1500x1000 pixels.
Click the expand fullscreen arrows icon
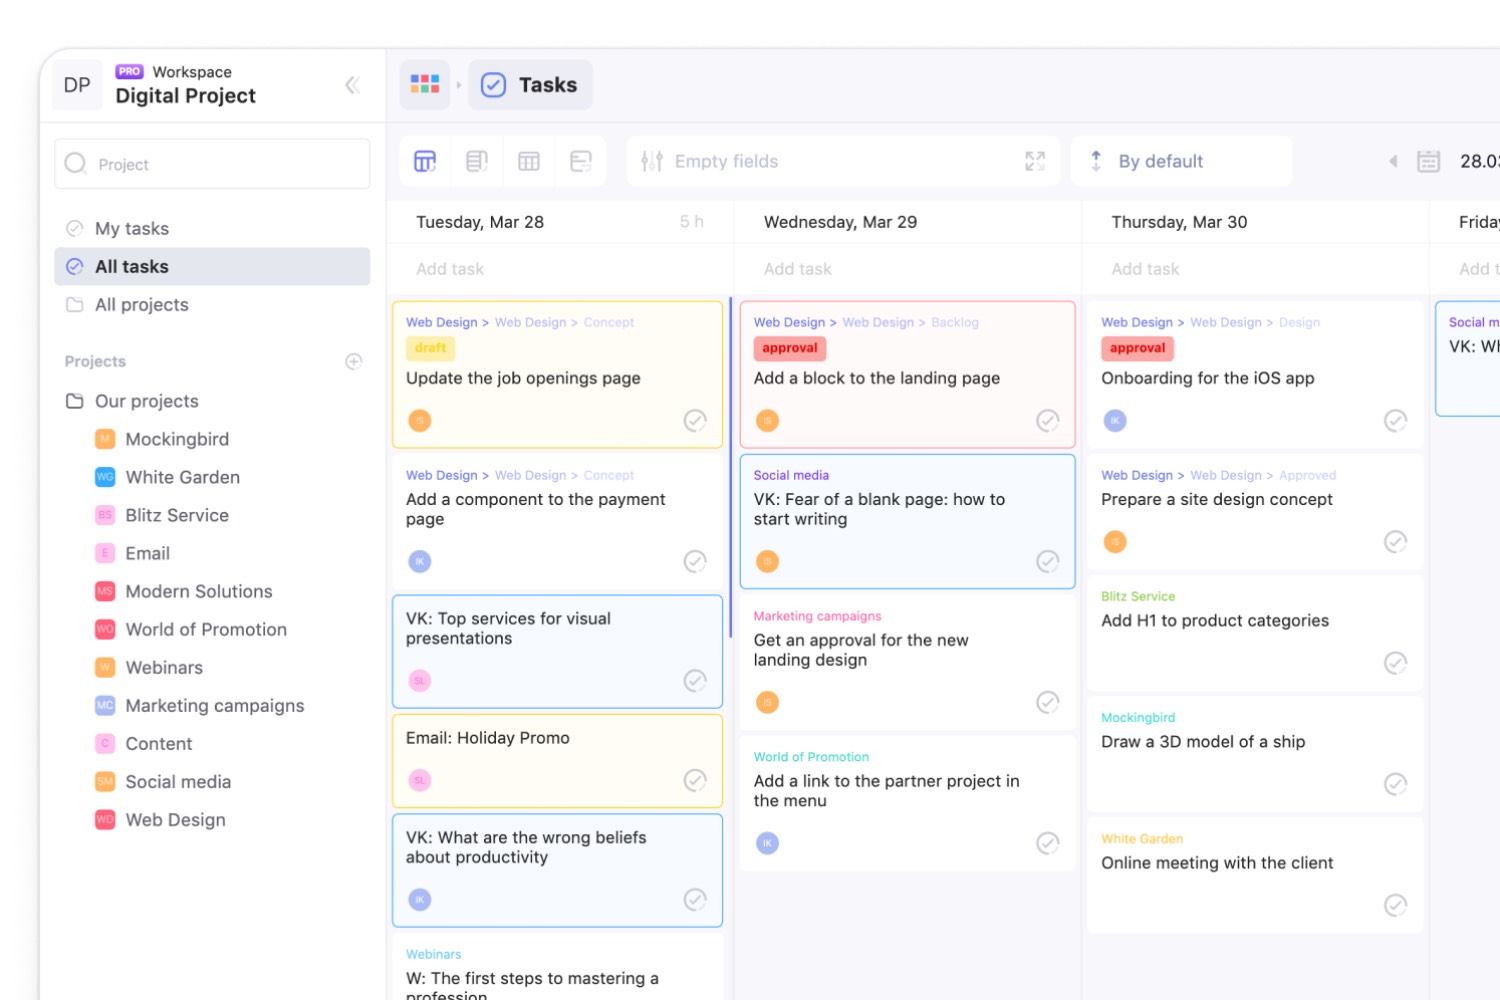pyautogui.click(x=1035, y=161)
